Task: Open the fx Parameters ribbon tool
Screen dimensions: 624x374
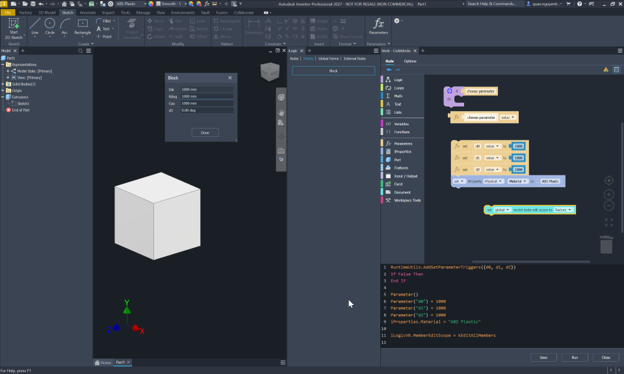Action: pos(378,26)
